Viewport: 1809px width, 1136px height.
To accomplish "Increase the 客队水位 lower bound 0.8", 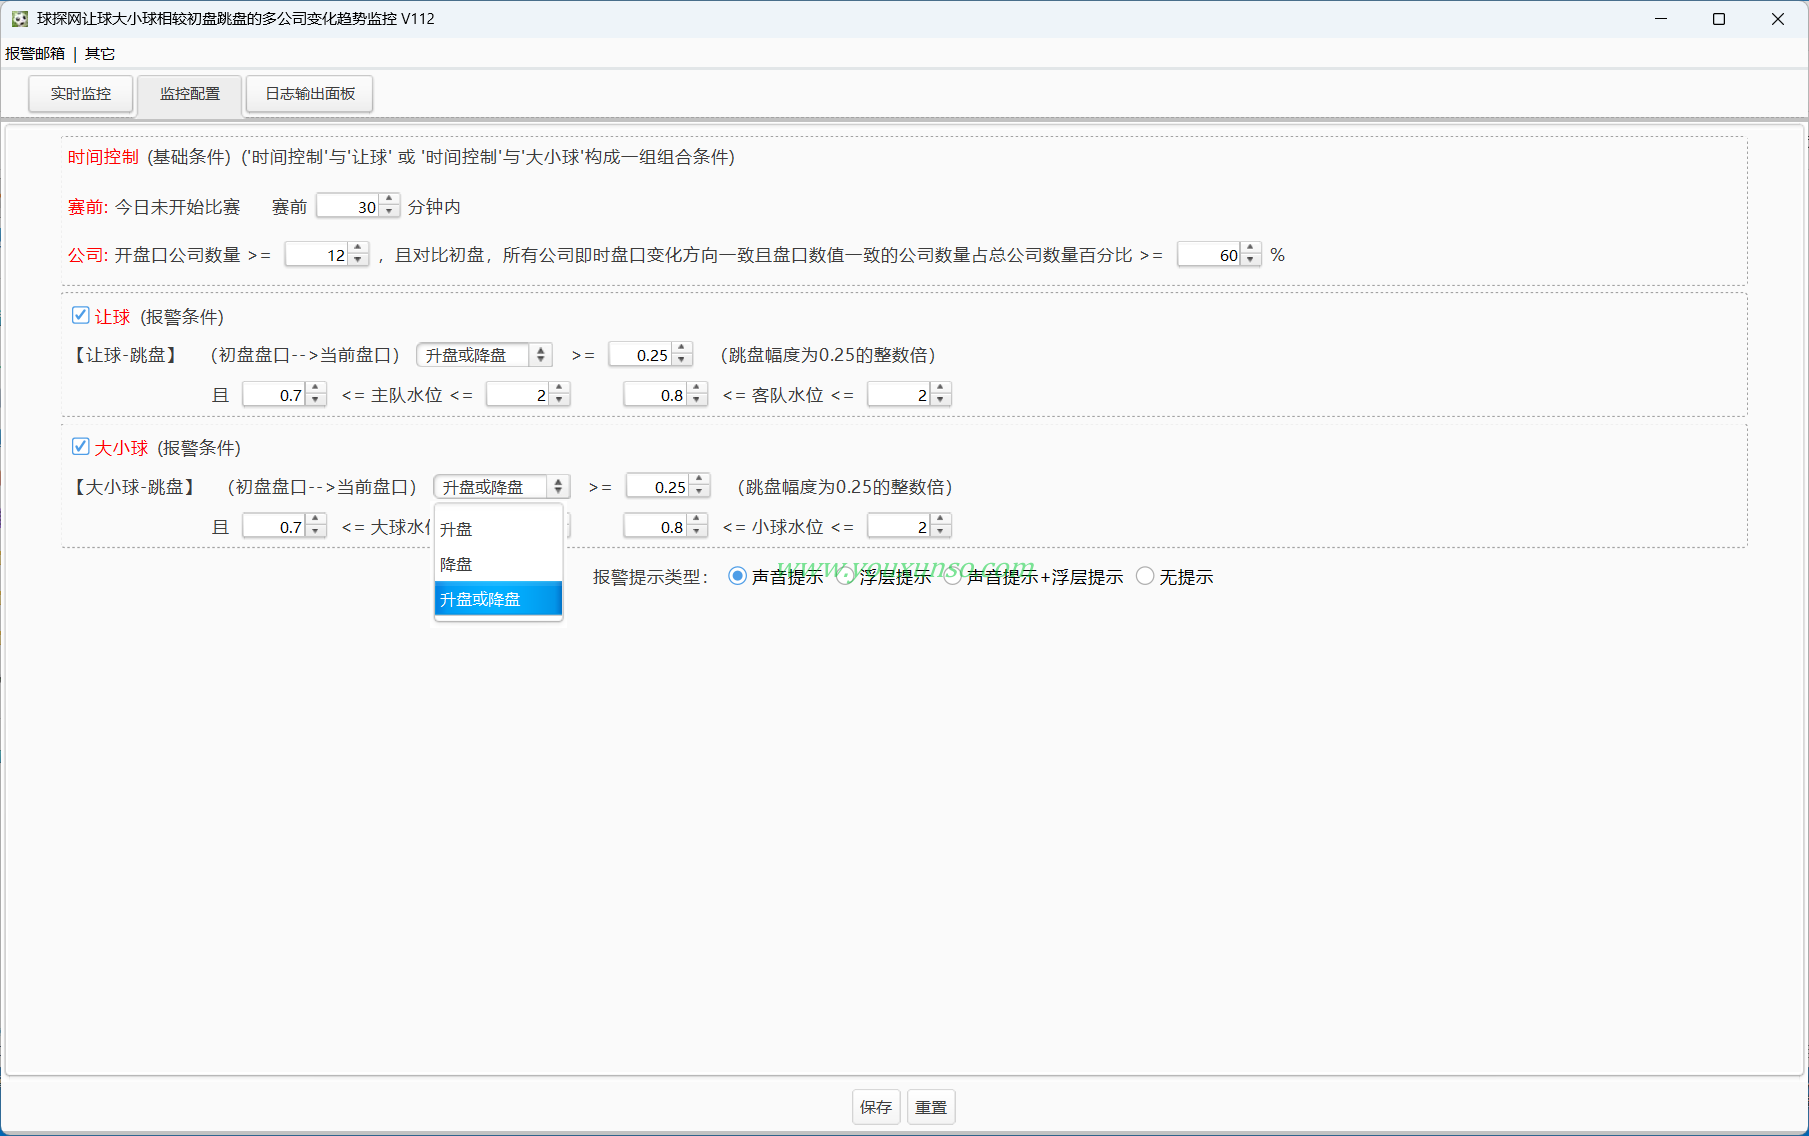I will click(x=697, y=388).
